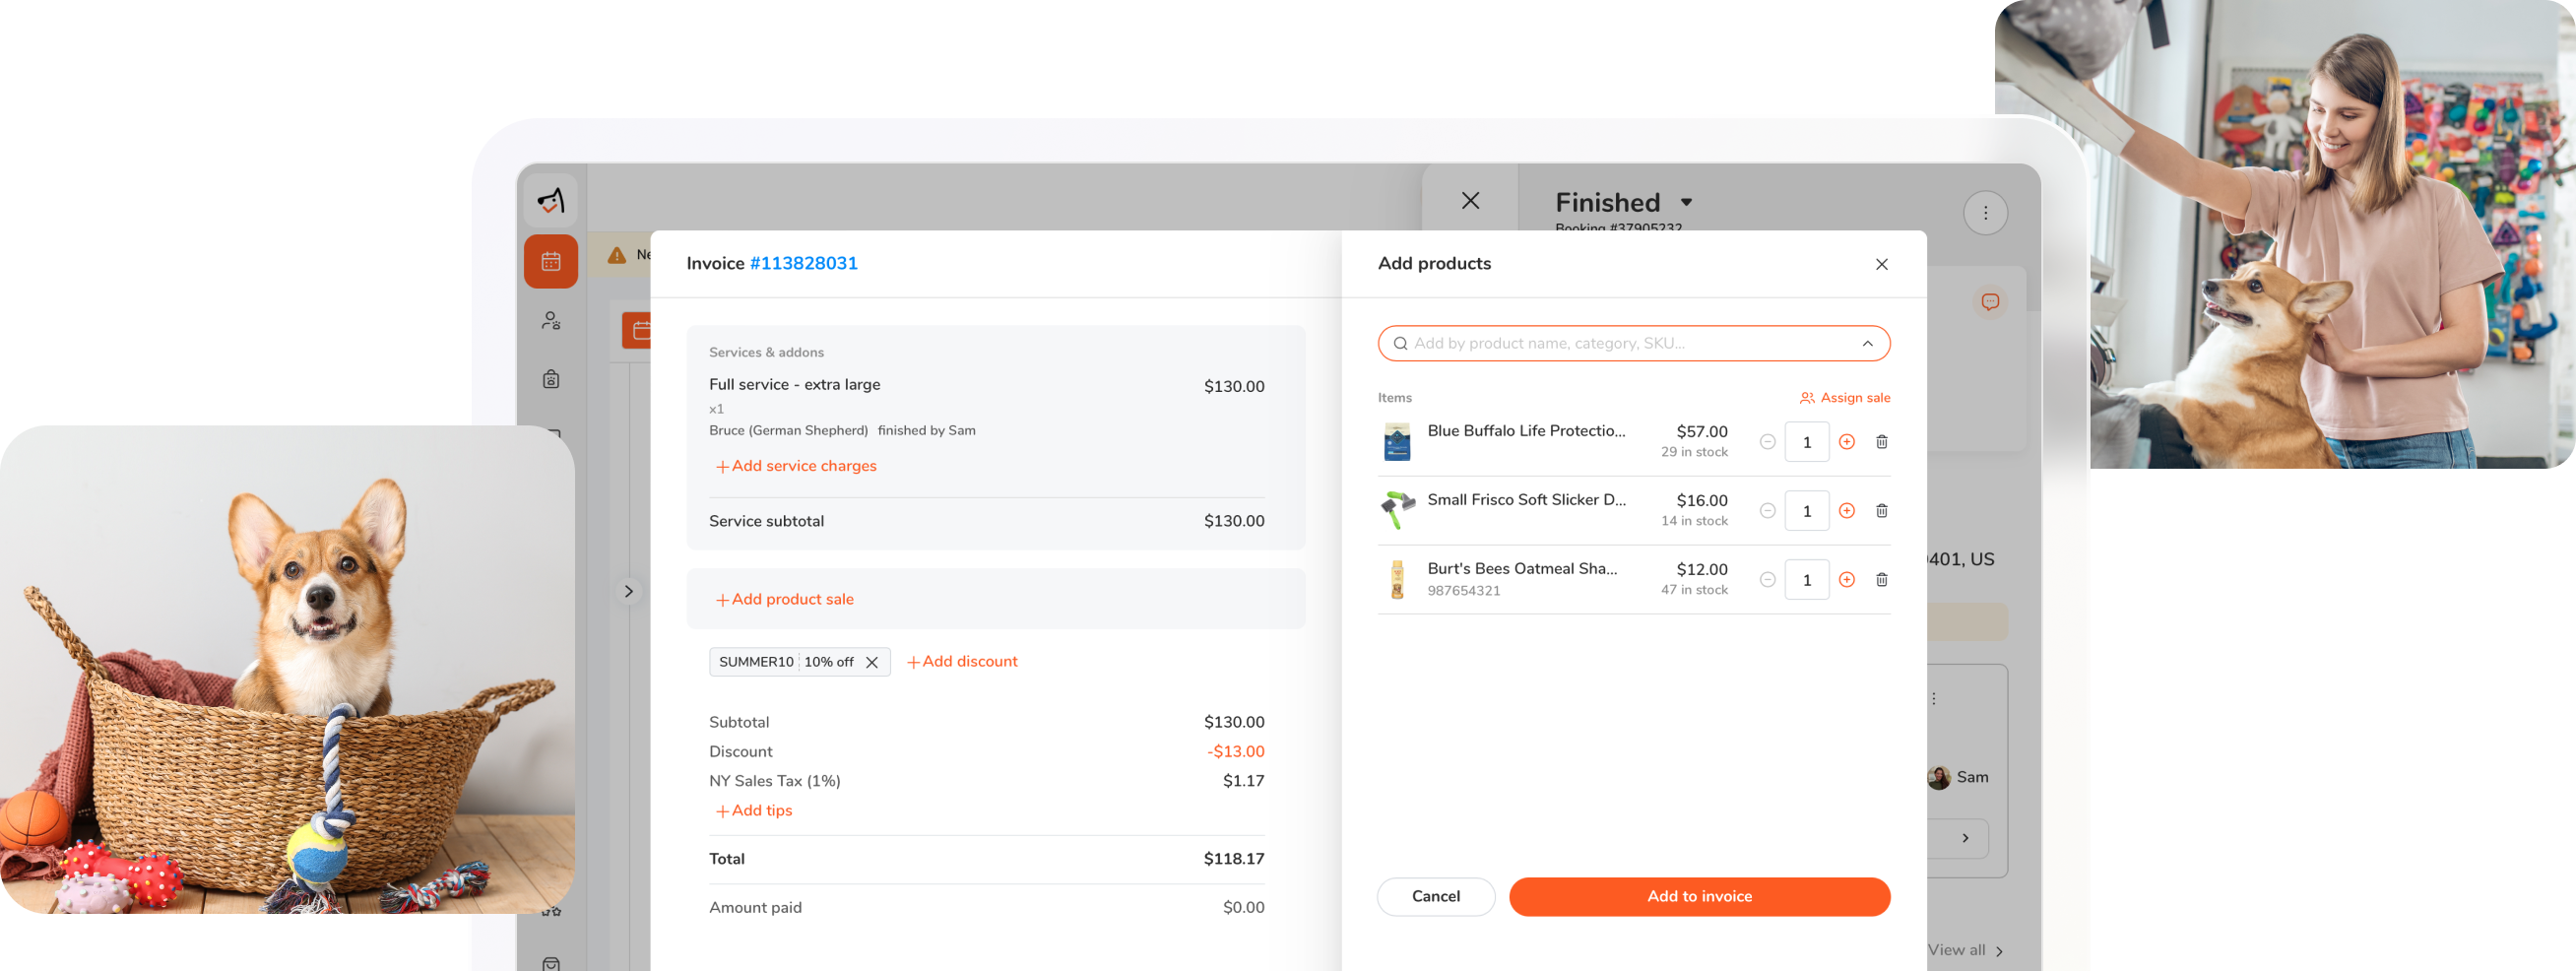Remove the SUMMER10 discount tag
Screen dimensions: 2576x971
pyautogui.click(x=871, y=662)
